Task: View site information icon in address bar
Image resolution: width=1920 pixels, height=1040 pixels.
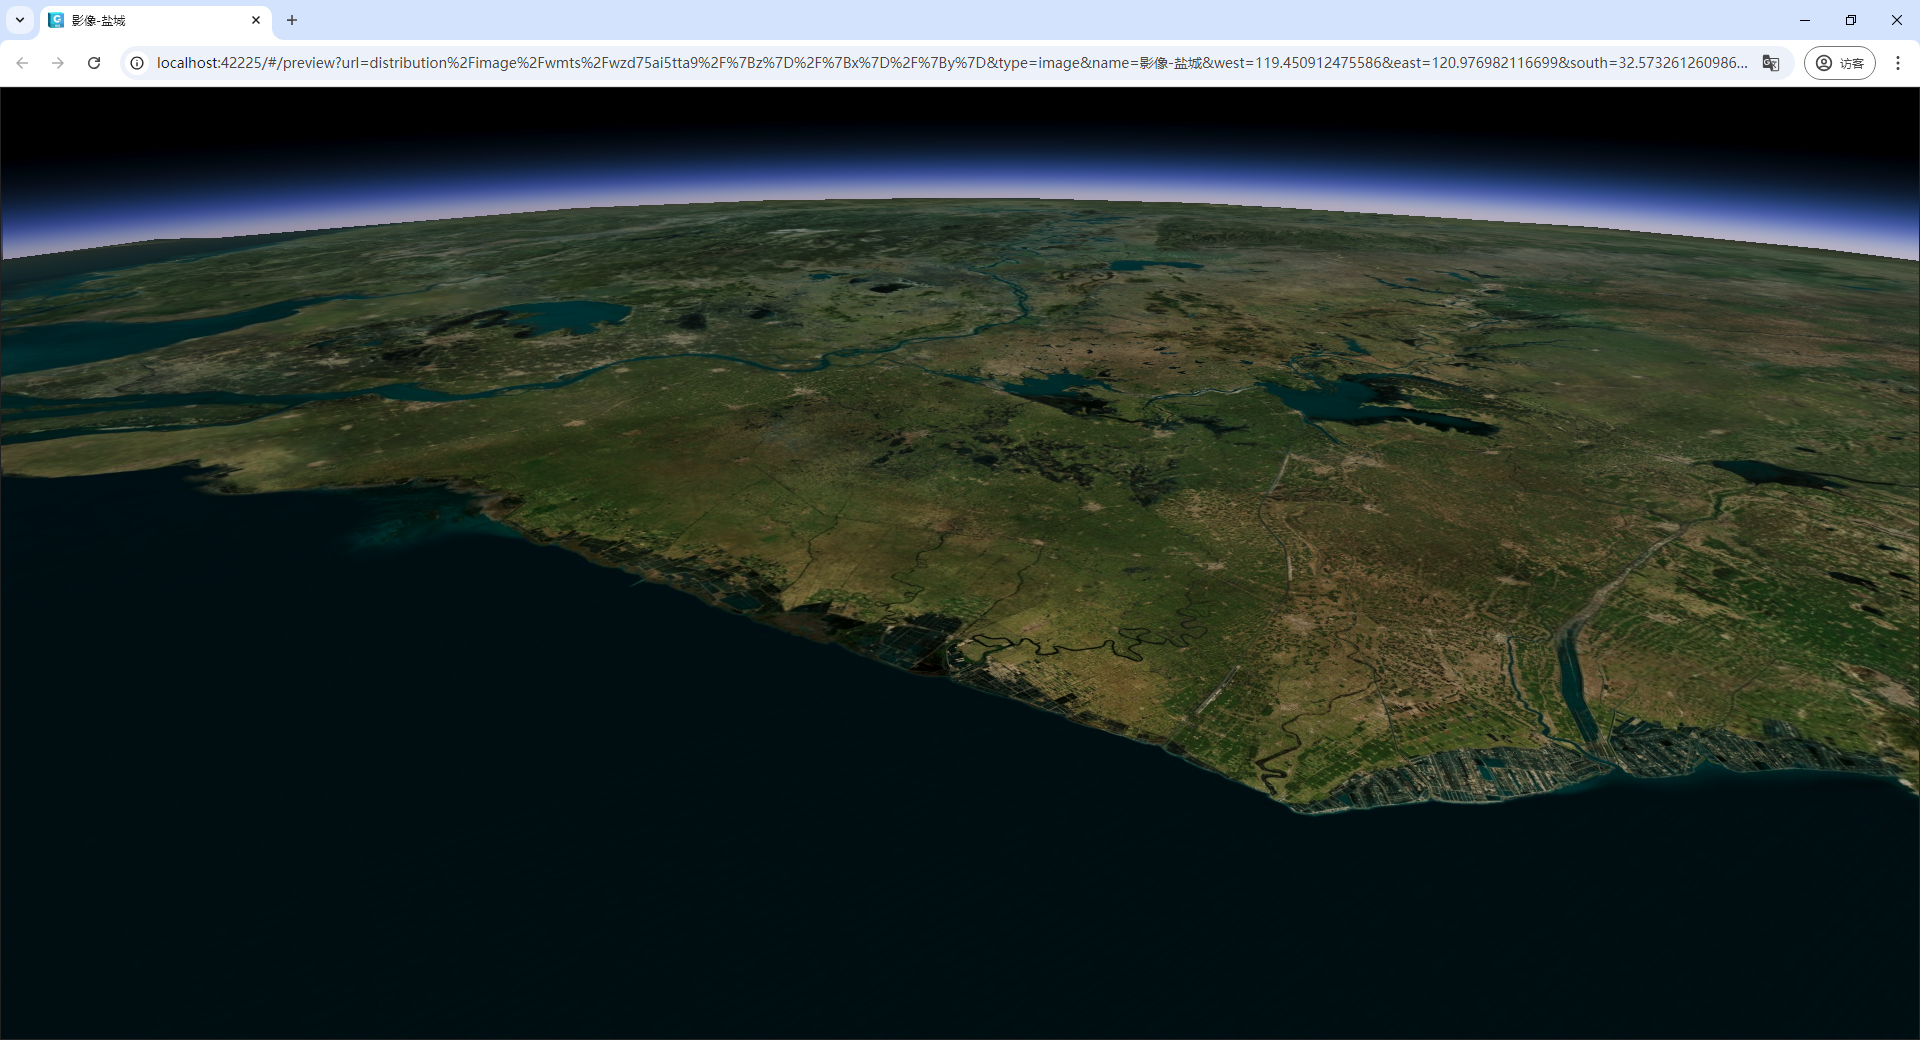Action: pyautogui.click(x=137, y=63)
